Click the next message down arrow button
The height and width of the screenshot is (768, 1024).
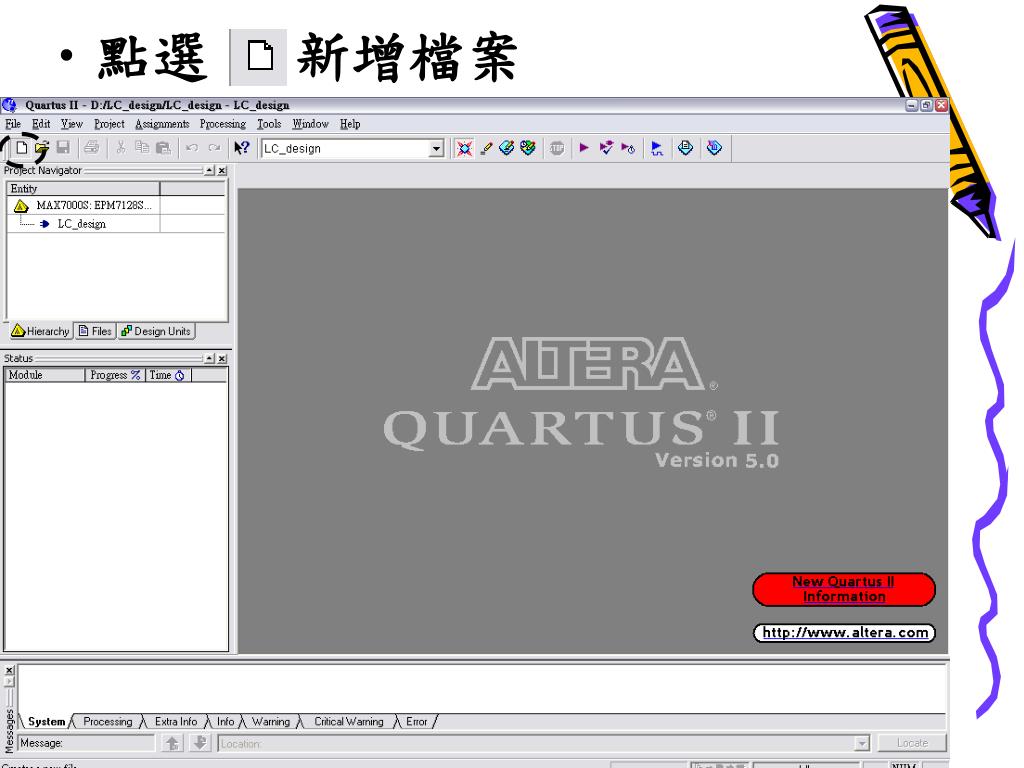click(x=200, y=743)
